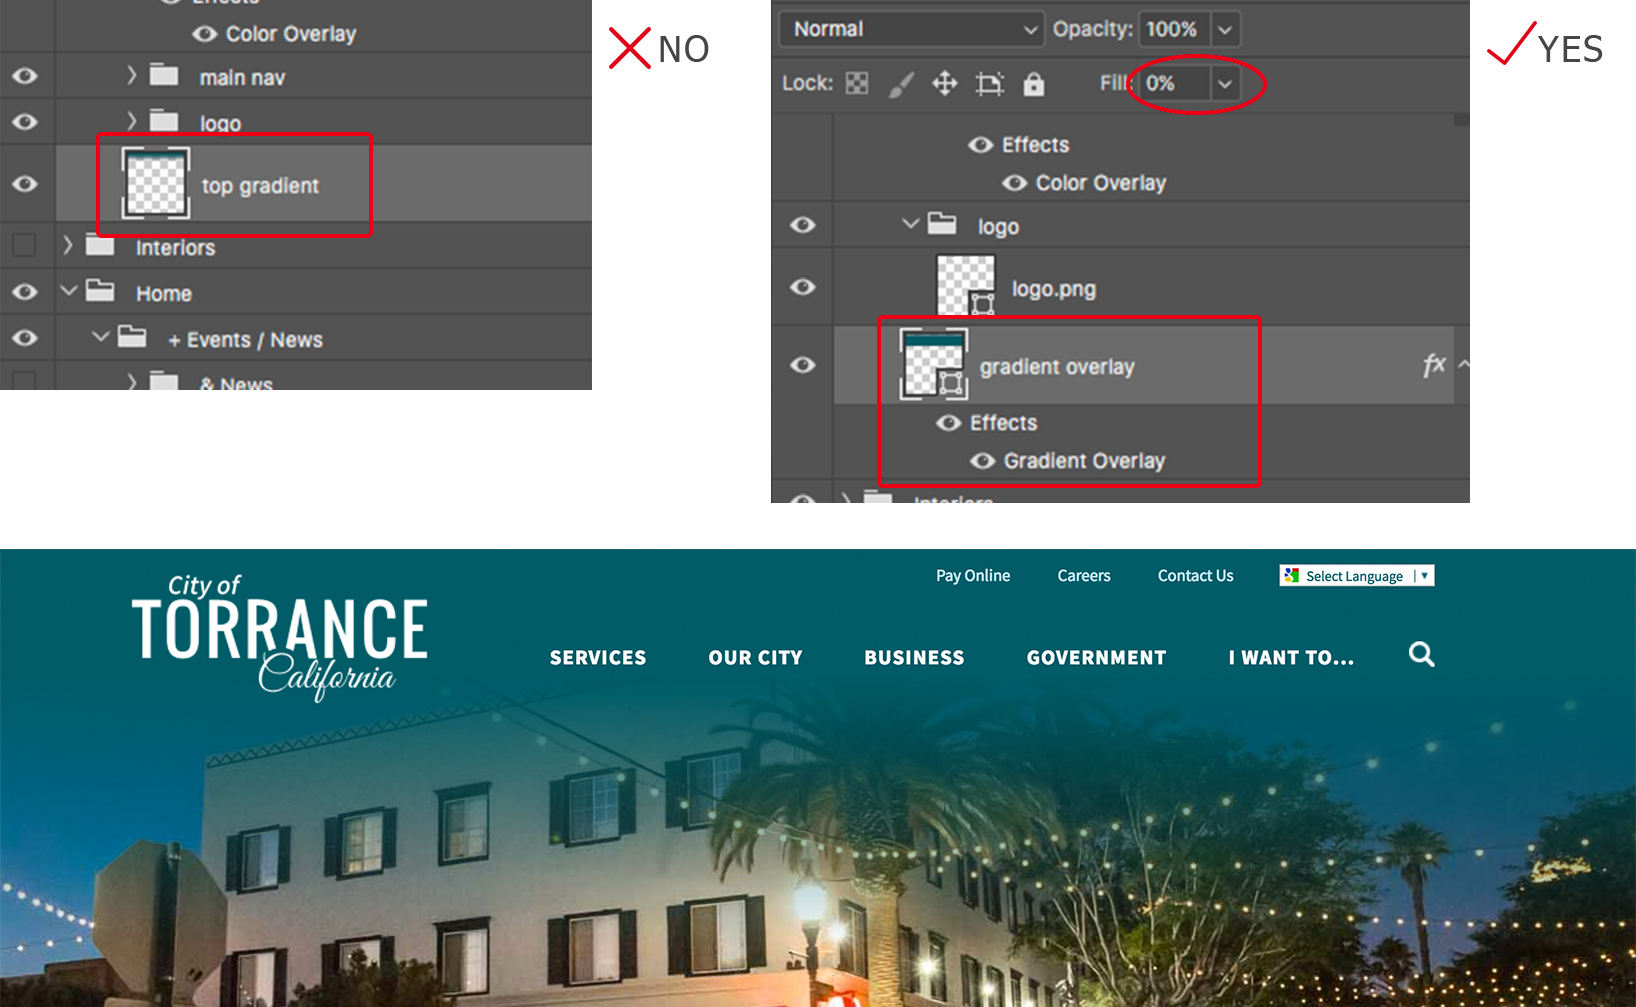Expand the logo group chevron in left panel

coord(131,121)
